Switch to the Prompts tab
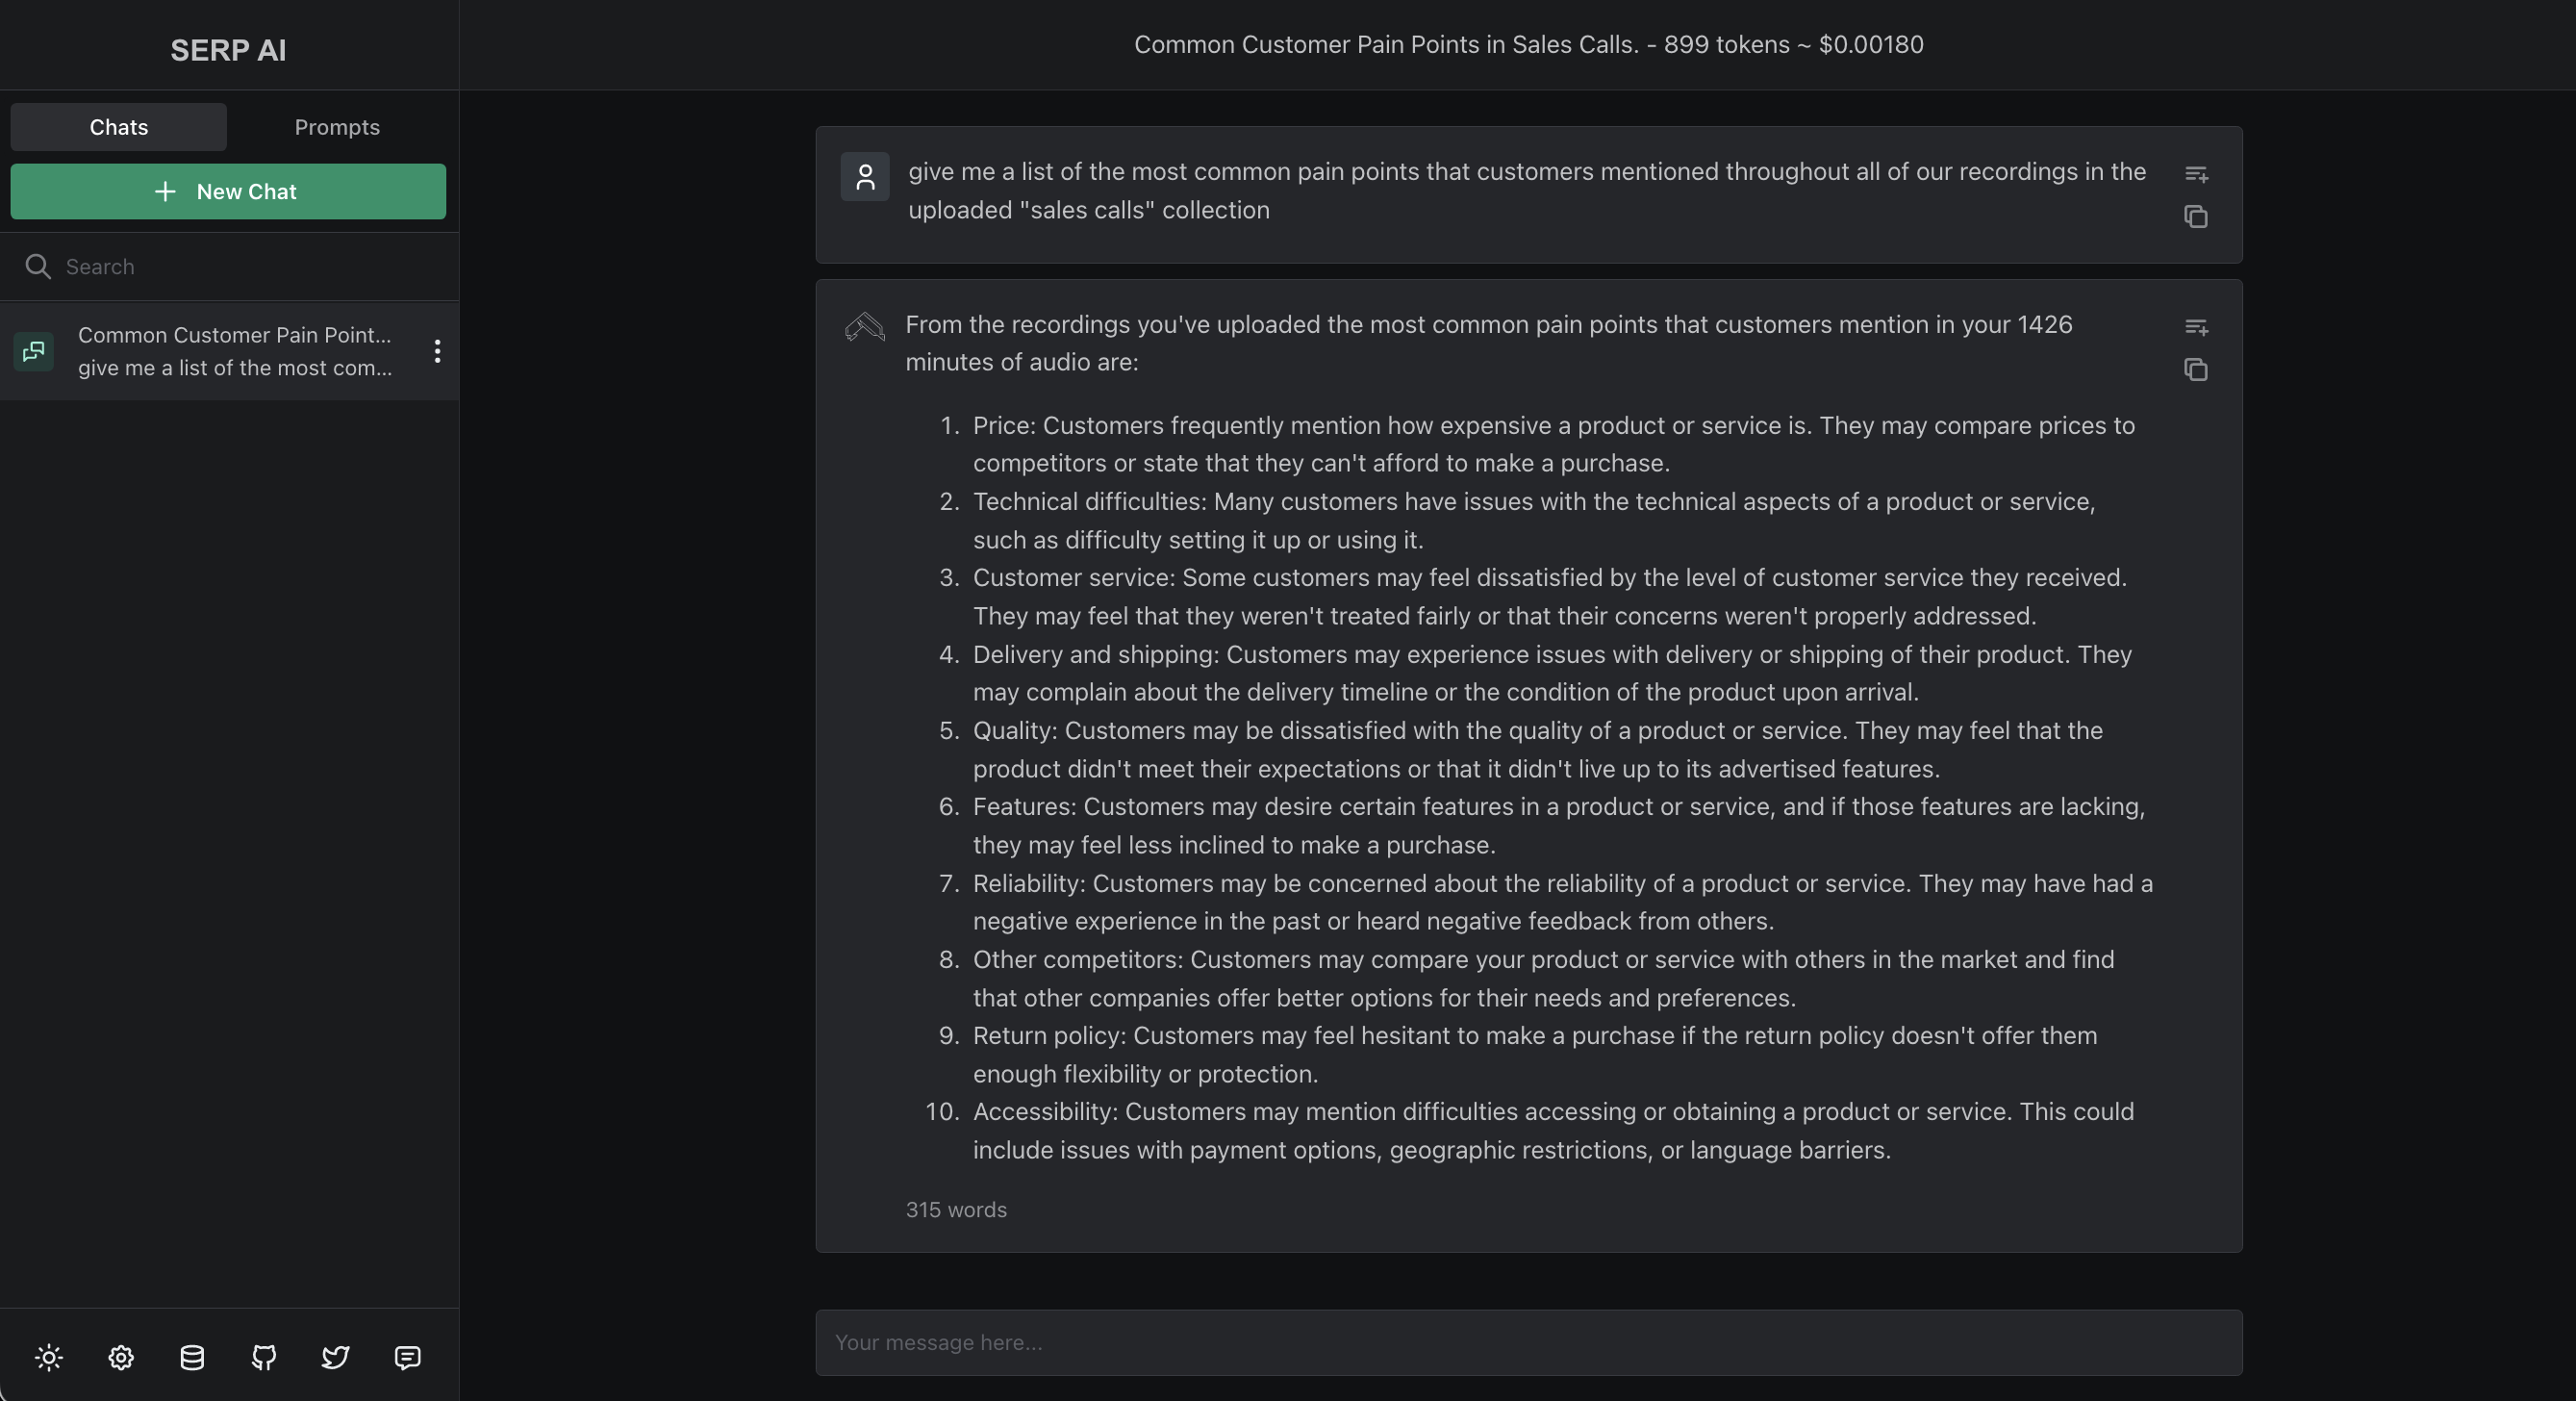Viewport: 2576px width, 1401px height. click(336, 127)
